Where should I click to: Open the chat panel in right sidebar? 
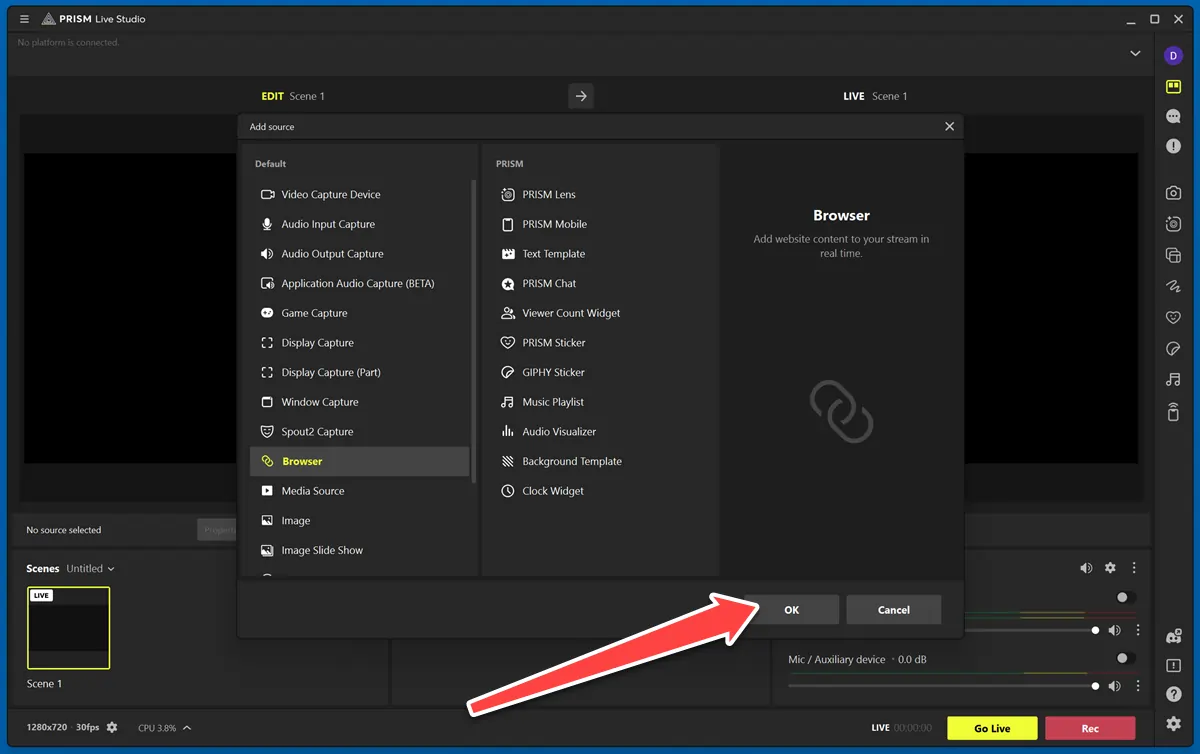coord(1173,116)
